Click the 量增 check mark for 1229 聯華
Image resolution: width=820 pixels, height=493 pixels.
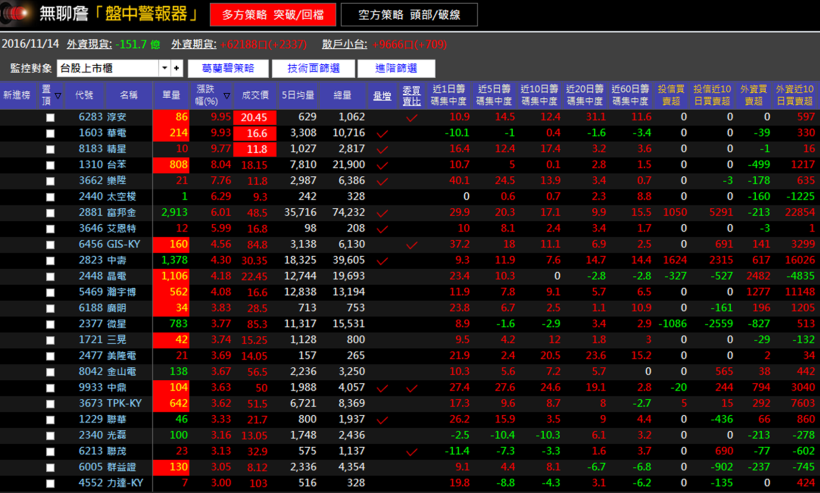382,420
